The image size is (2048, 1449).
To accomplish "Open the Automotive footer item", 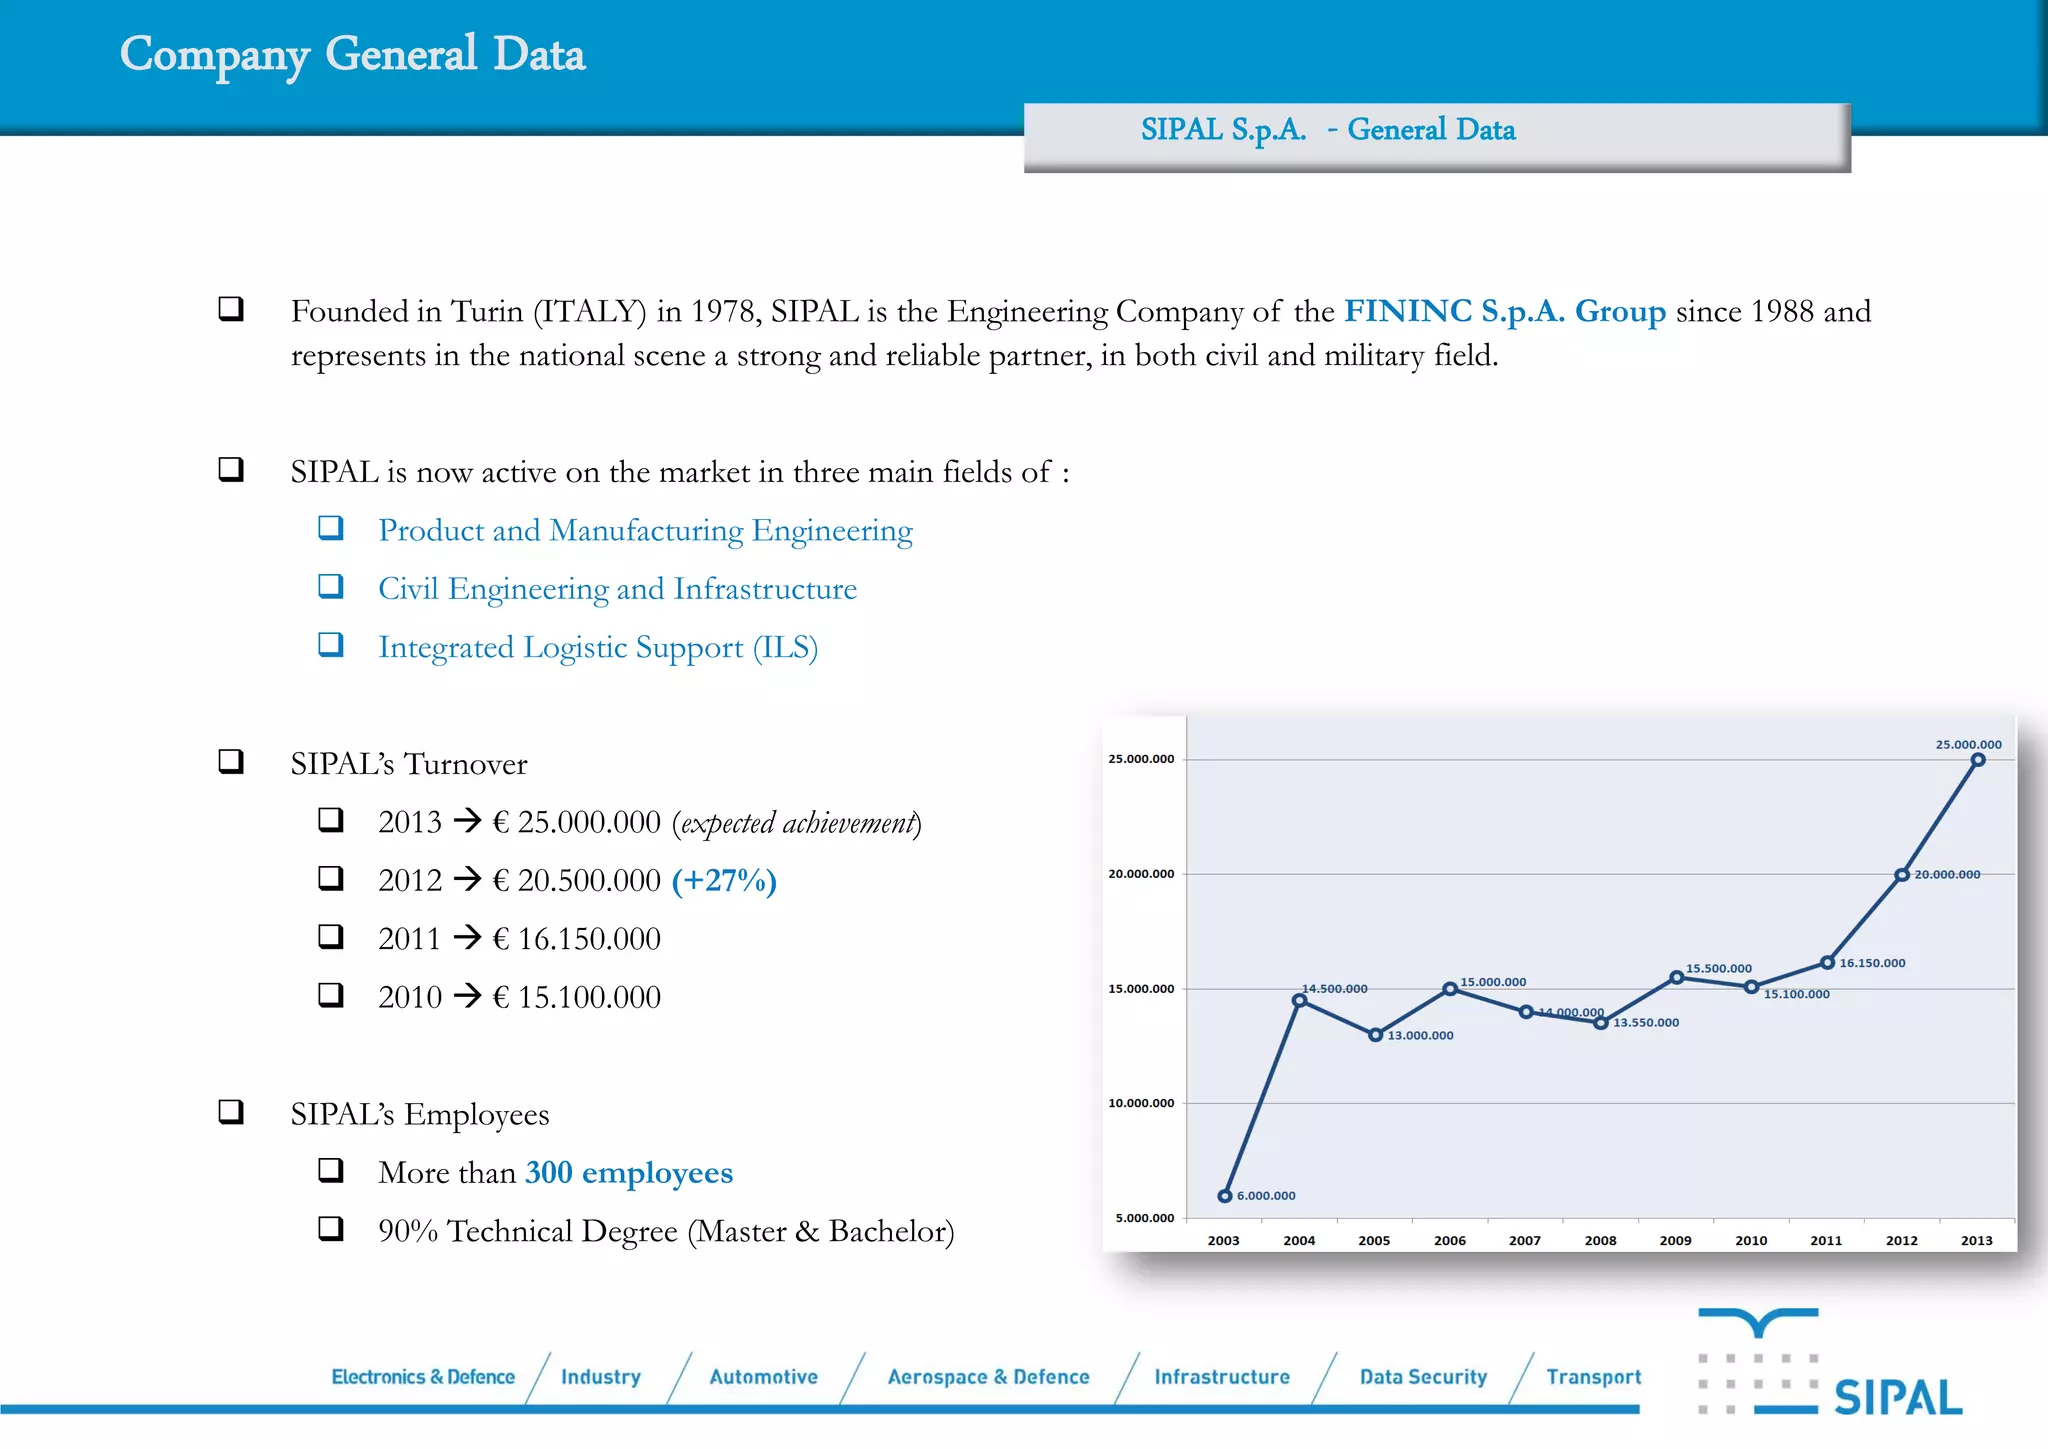I will tap(763, 1377).
